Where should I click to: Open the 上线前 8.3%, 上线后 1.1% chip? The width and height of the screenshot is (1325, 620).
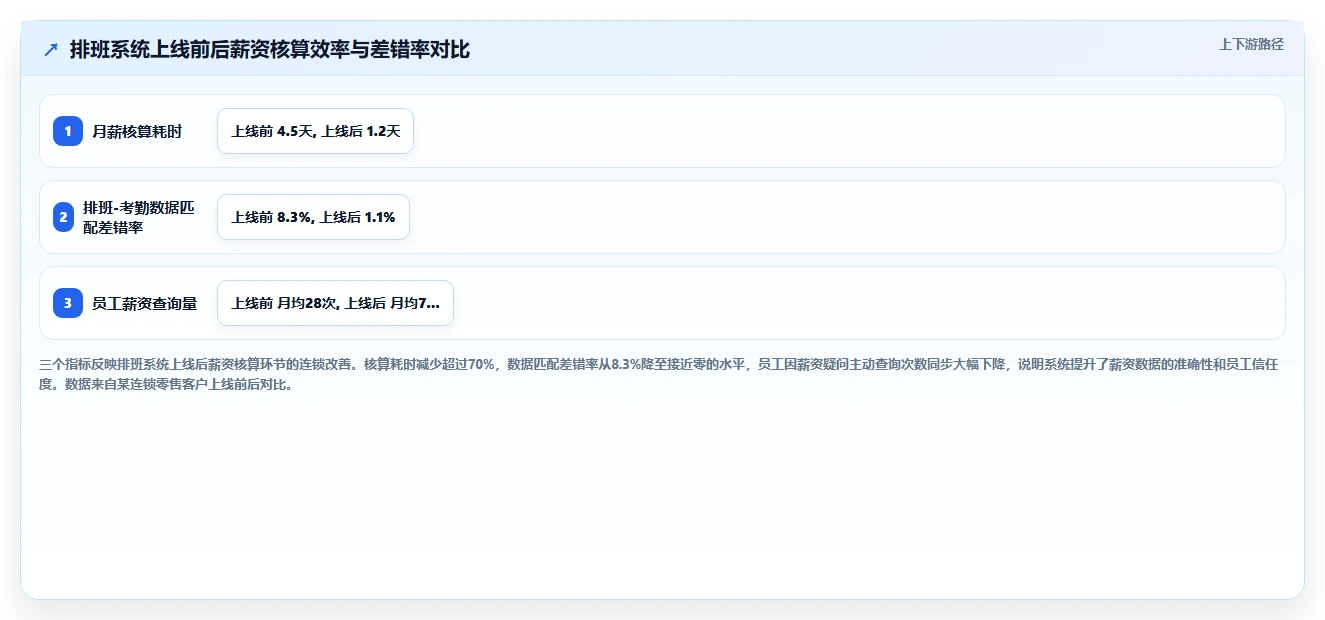click(313, 217)
